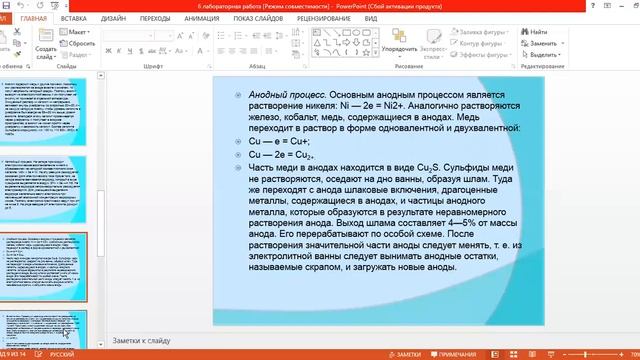Open the Макет layout dropdown
This screenshot has width=640, height=360.
pos(75,32)
